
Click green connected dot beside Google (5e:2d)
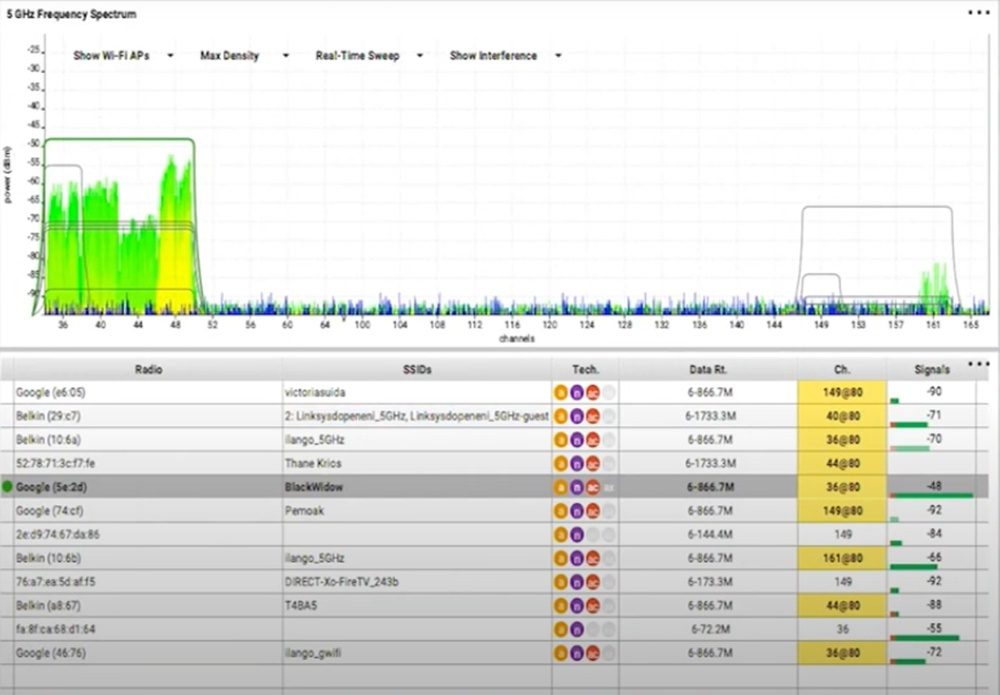(8, 487)
